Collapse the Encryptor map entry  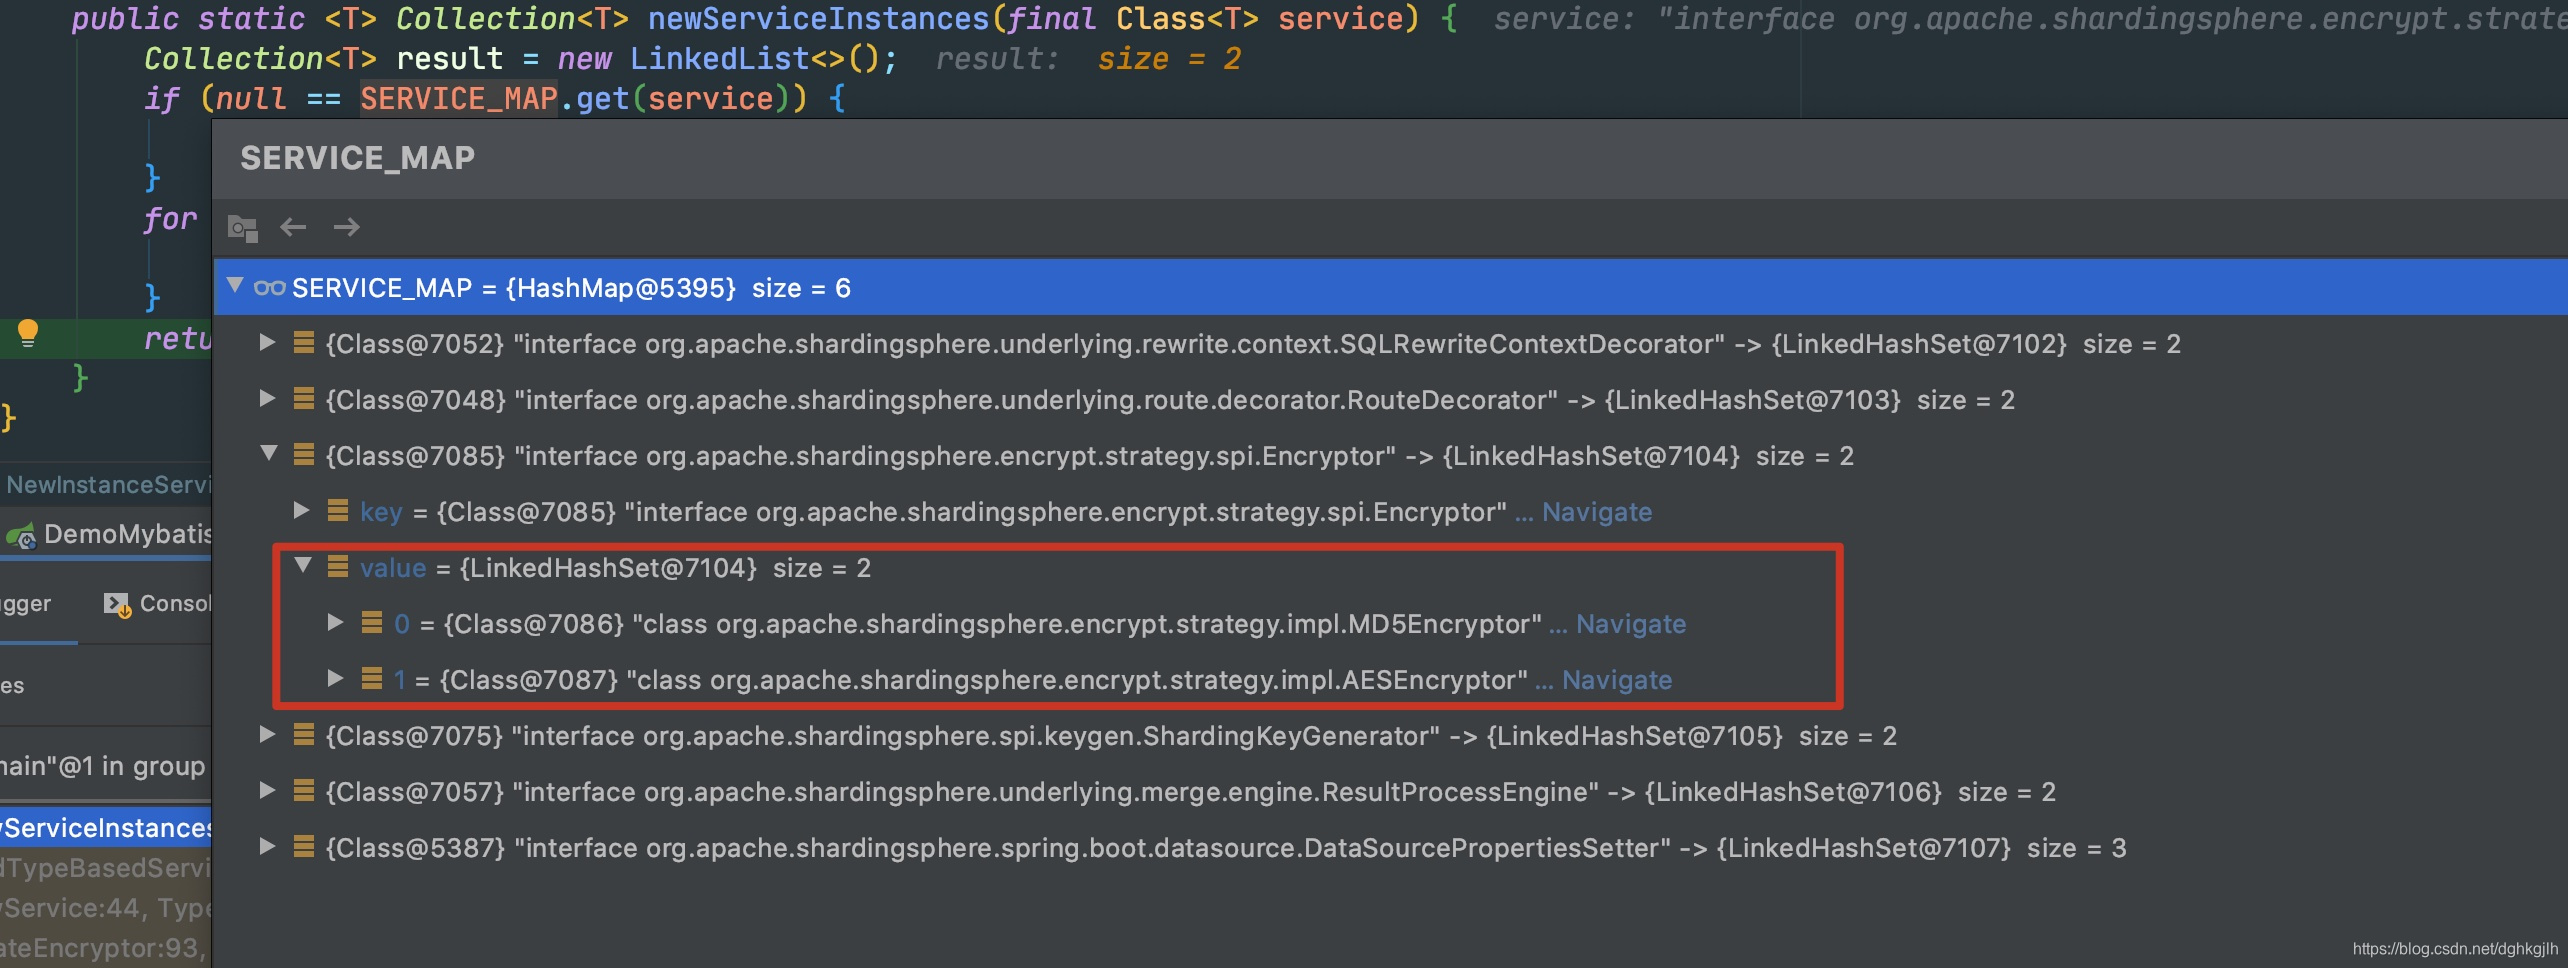tap(268, 454)
